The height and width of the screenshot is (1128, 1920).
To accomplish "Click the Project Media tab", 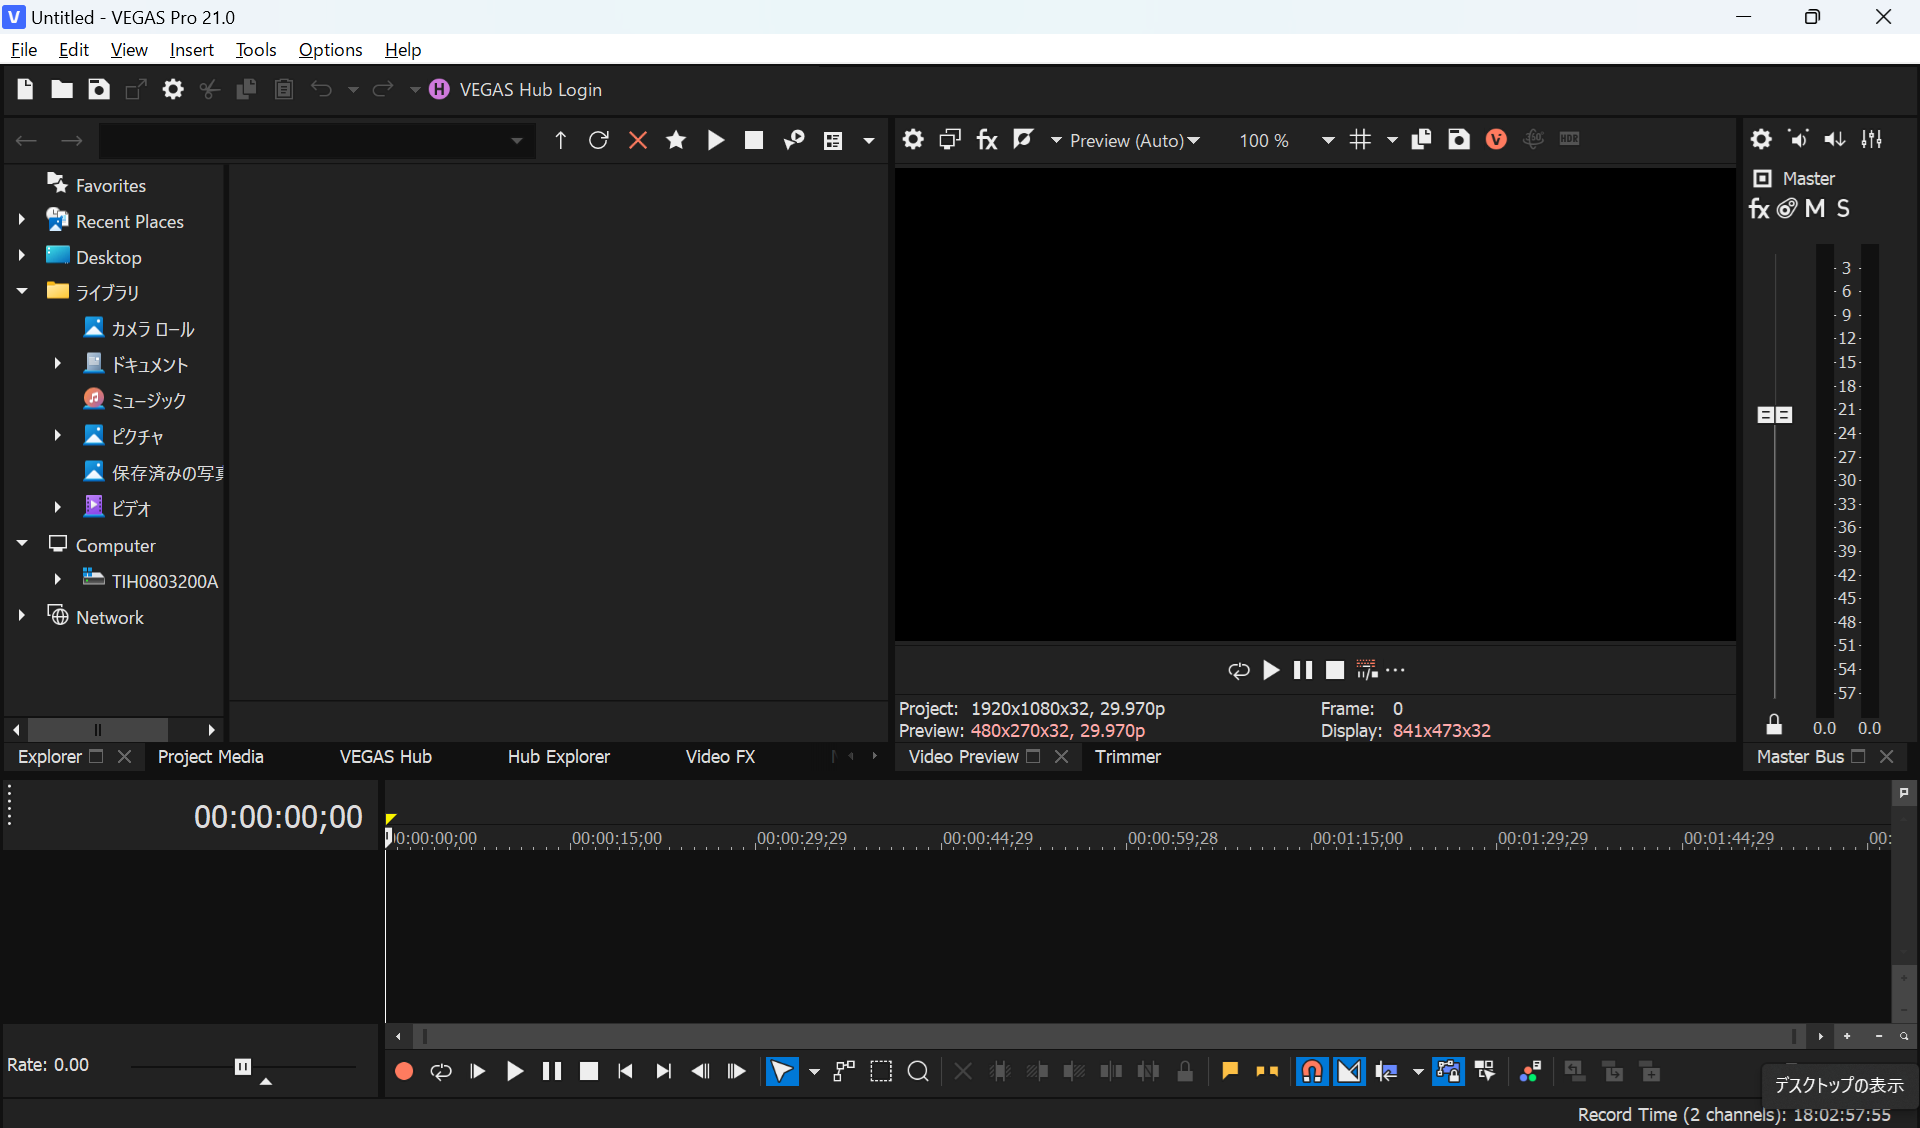I will pyautogui.click(x=211, y=756).
